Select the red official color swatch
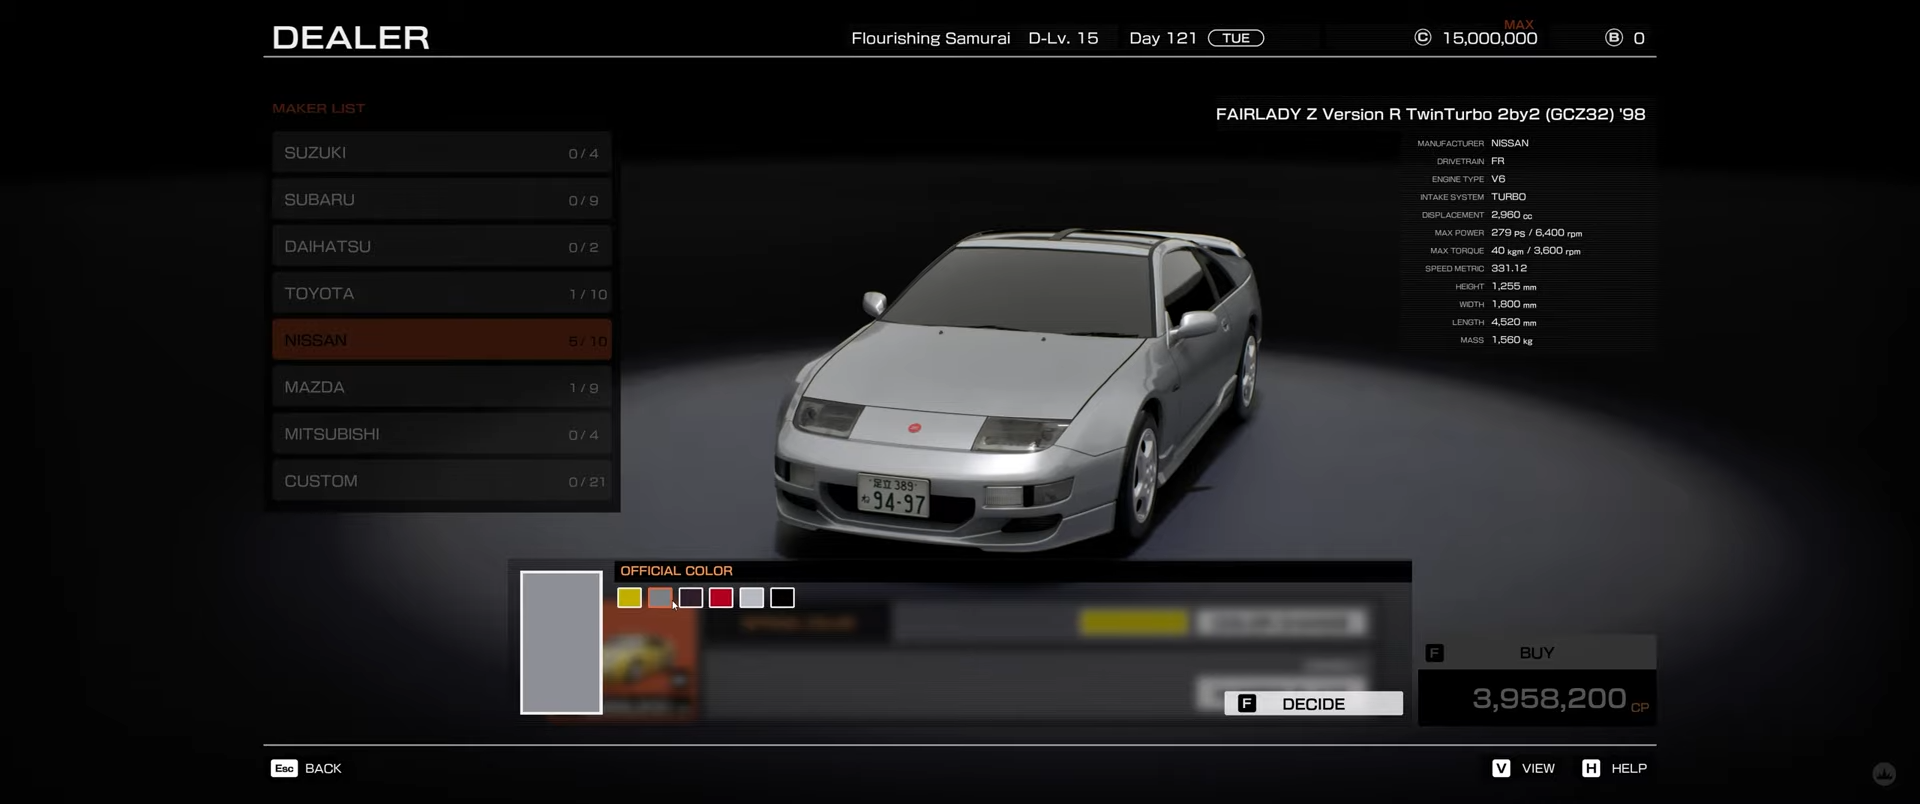Image resolution: width=1920 pixels, height=804 pixels. tap(721, 598)
